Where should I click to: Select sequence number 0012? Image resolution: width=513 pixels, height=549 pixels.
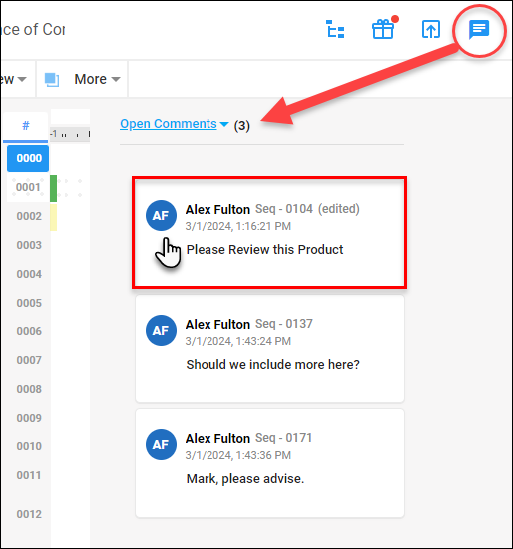tap(29, 514)
